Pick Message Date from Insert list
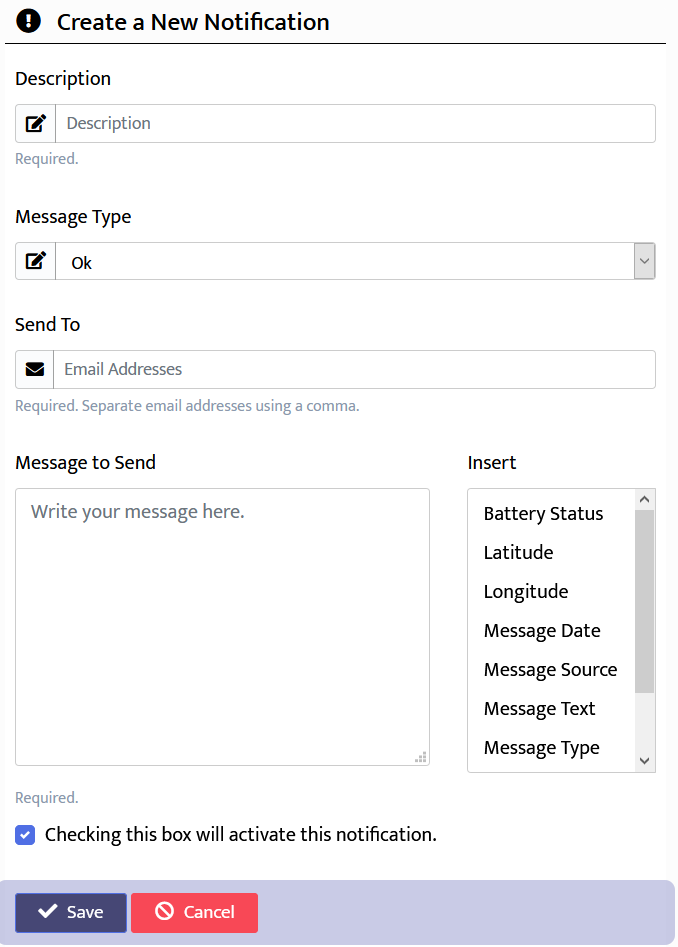Viewport: 678px width, 947px height. click(542, 631)
